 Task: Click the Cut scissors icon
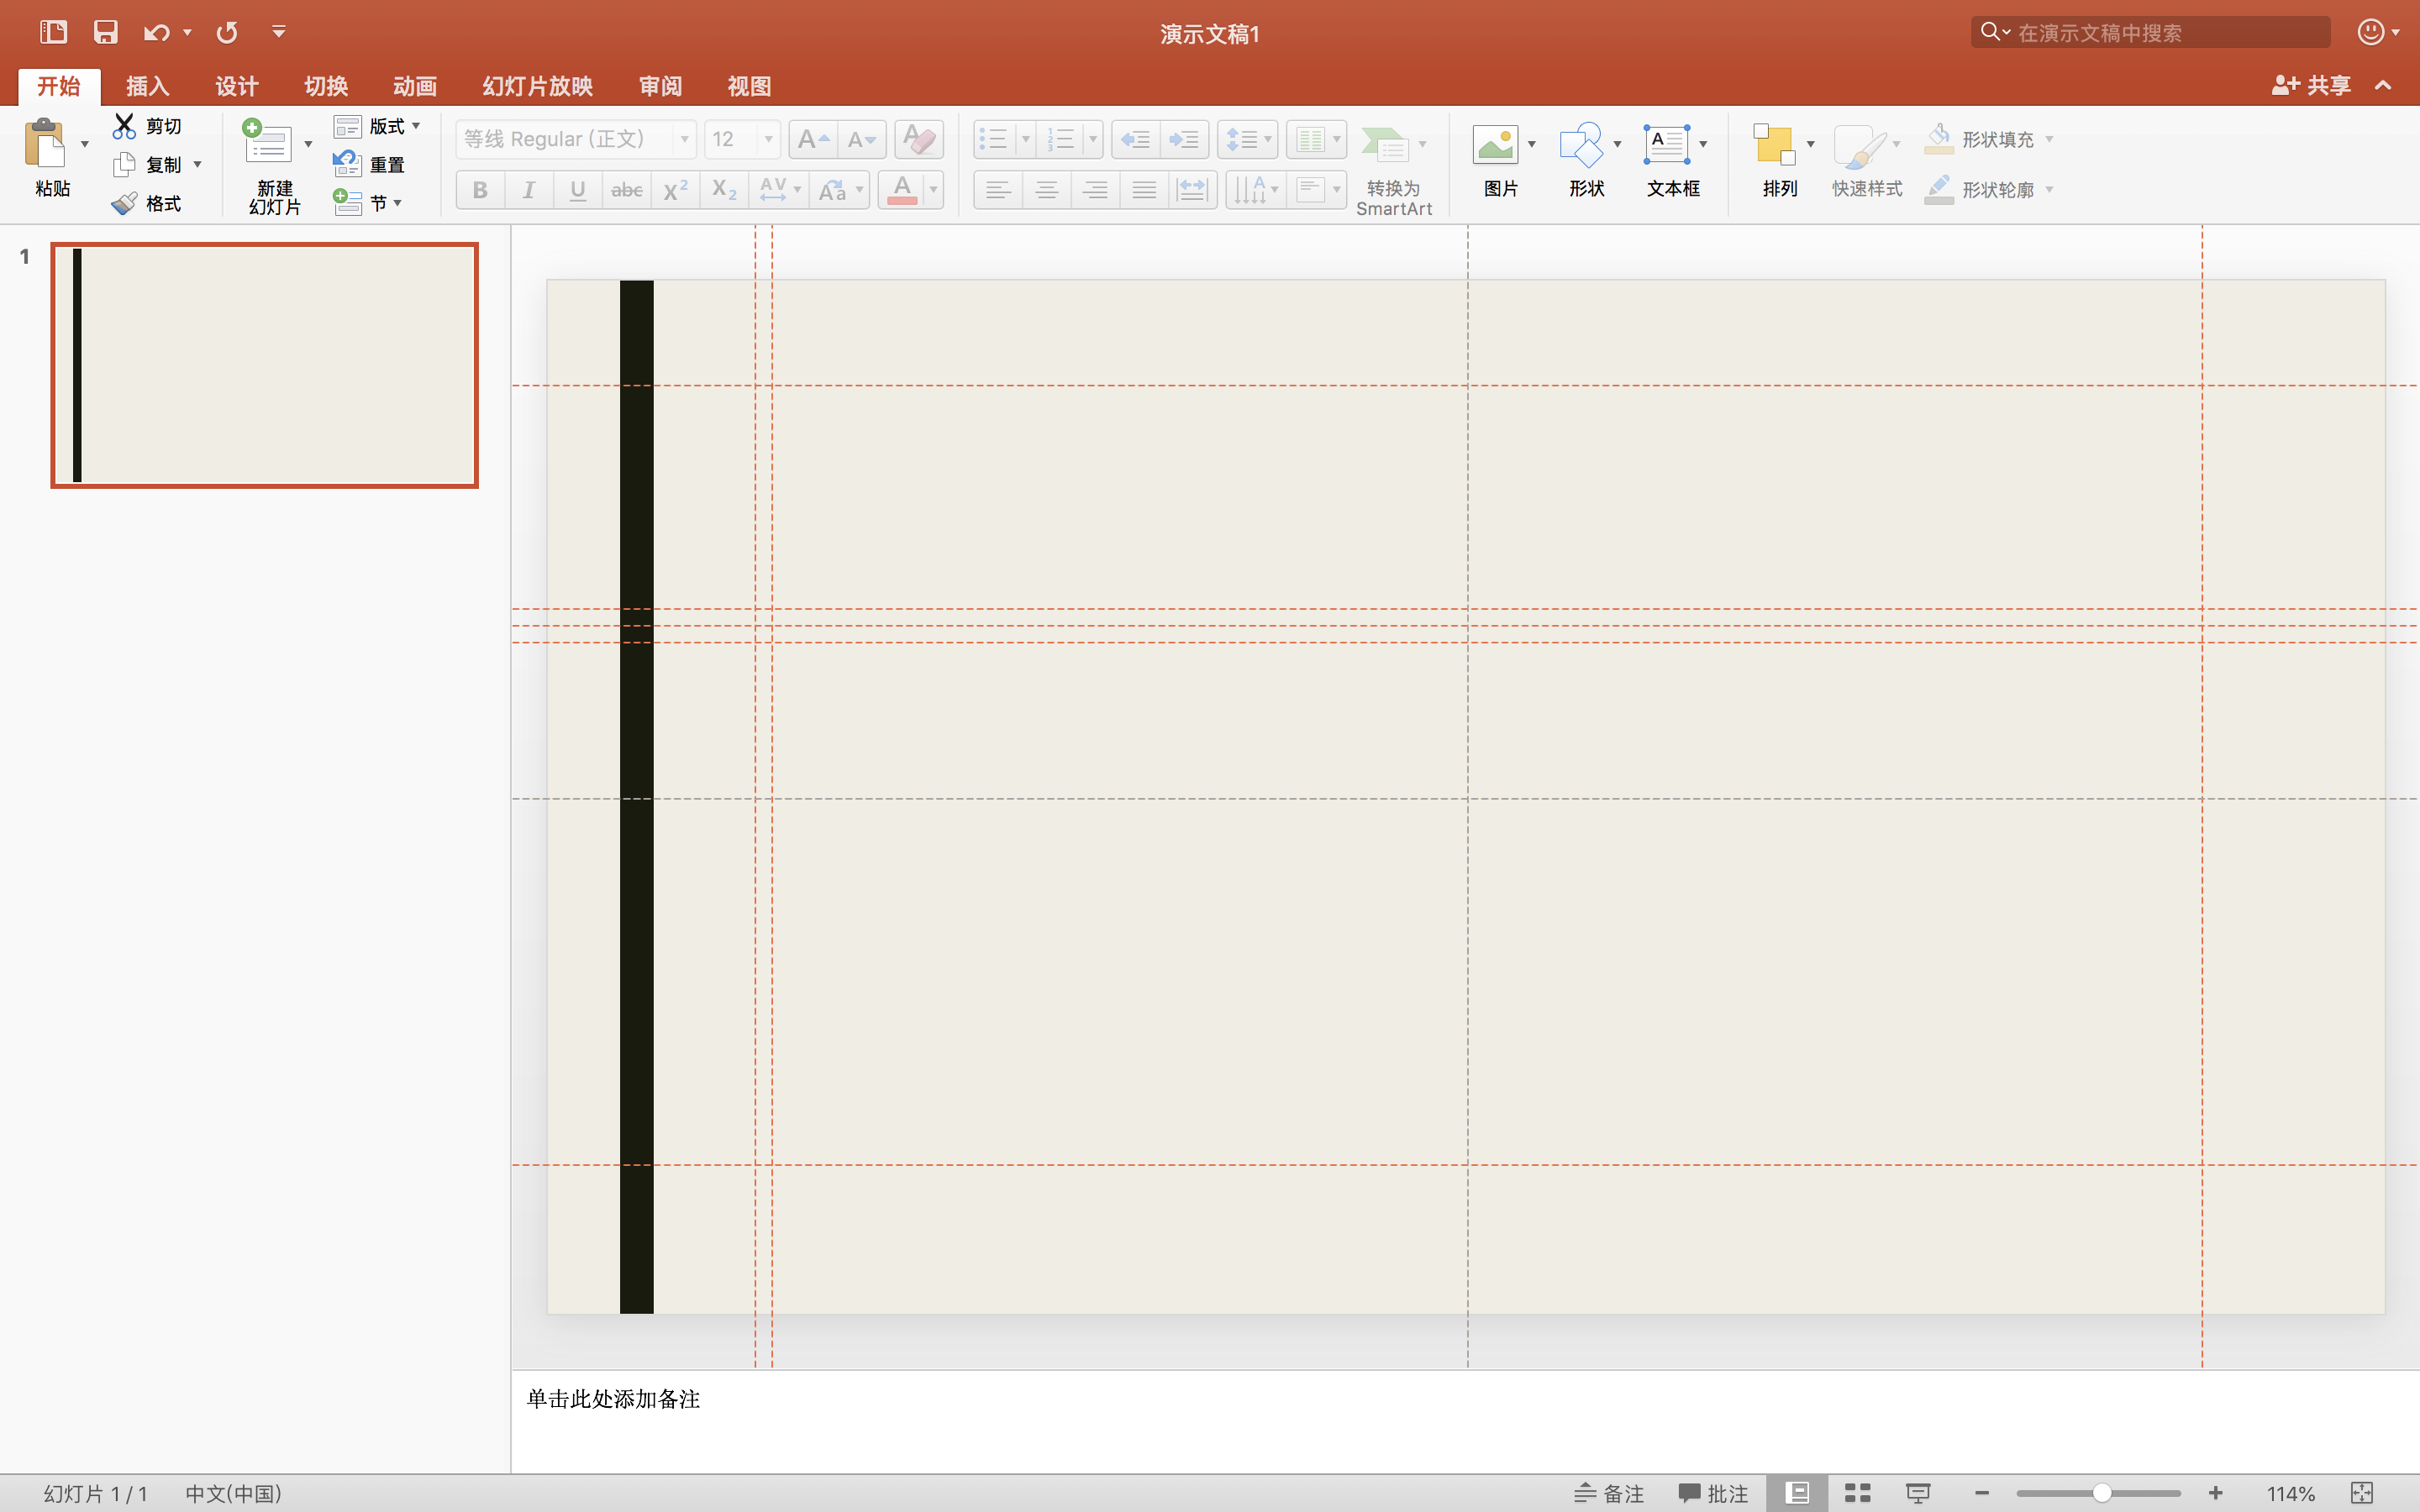click(x=124, y=126)
